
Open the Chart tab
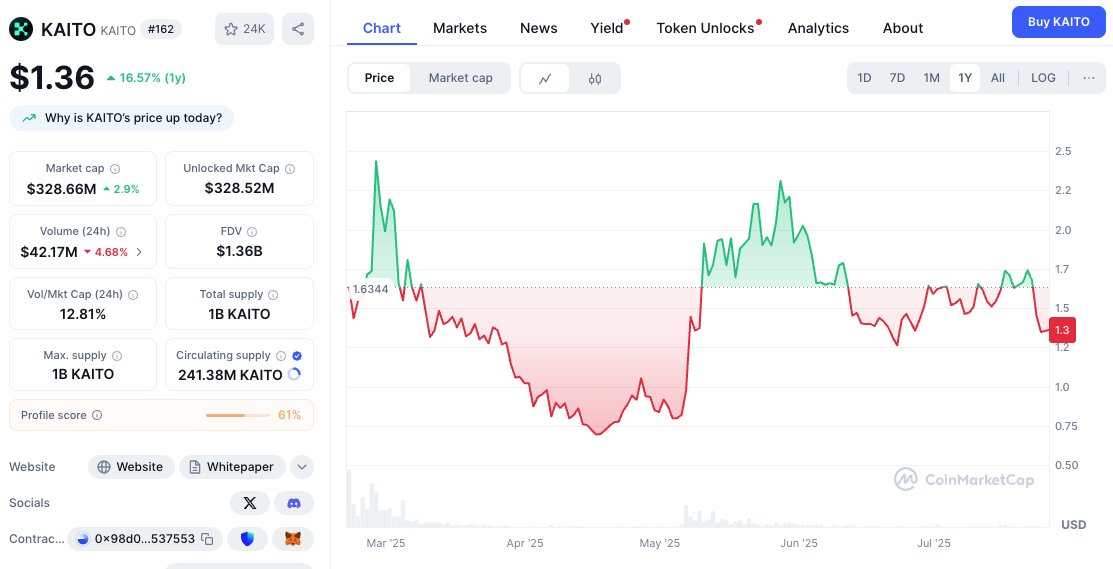(x=382, y=28)
